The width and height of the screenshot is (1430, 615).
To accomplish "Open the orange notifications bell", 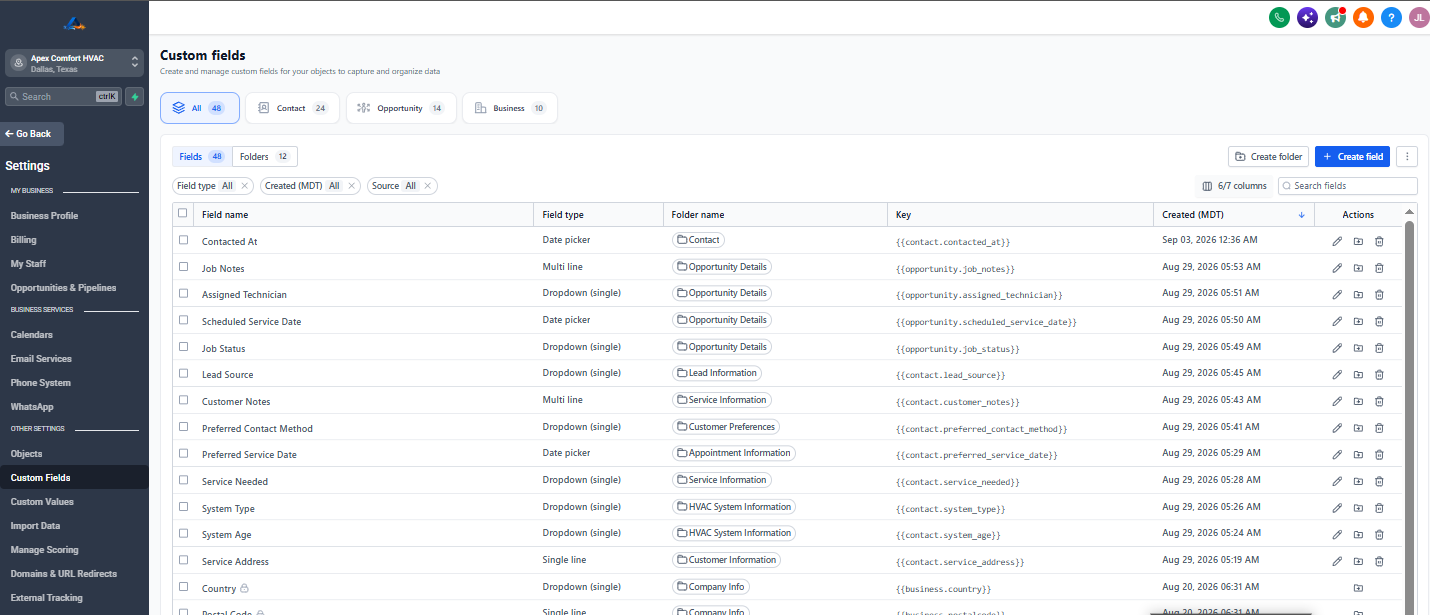I will [x=1363, y=17].
